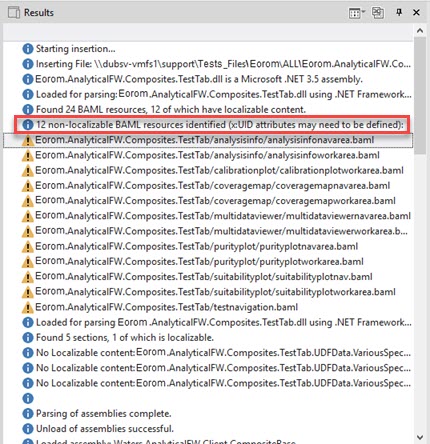This screenshot has width=430, height=444.
Task: Click scroll down arrow of results list
Action: 420,437
